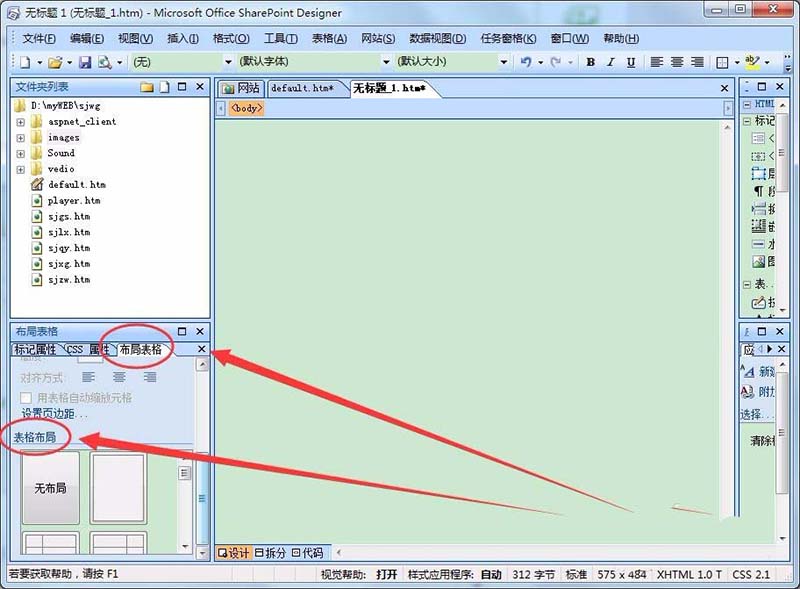
Task: Select the 标记属性 panel tab
Action: pyautogui.click(x=35, y=349)
